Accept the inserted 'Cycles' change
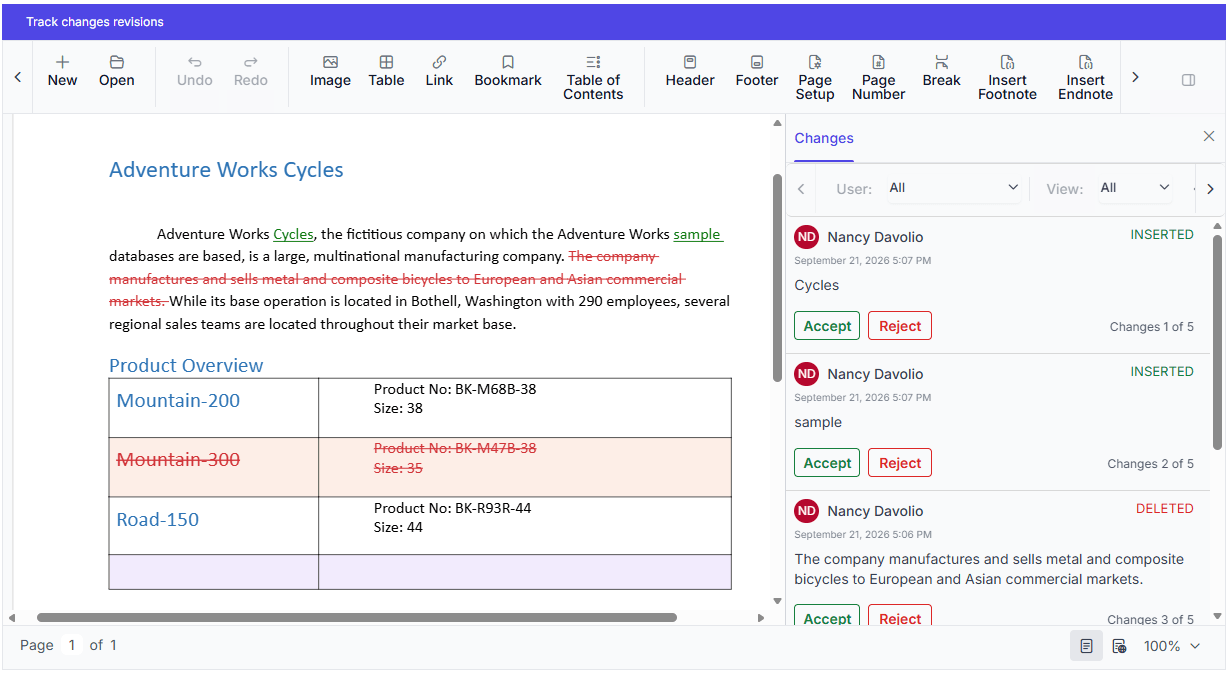This screenshot has width=1227, height=674. [827, 326]
